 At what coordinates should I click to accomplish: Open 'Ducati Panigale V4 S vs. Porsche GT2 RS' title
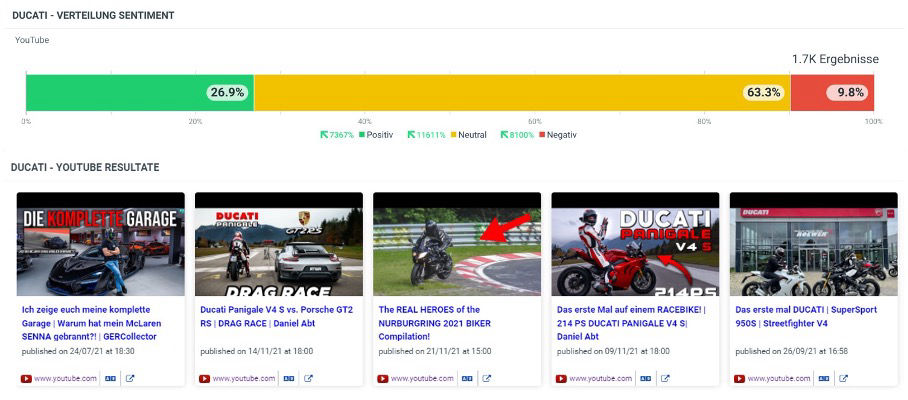pos(277,317)
